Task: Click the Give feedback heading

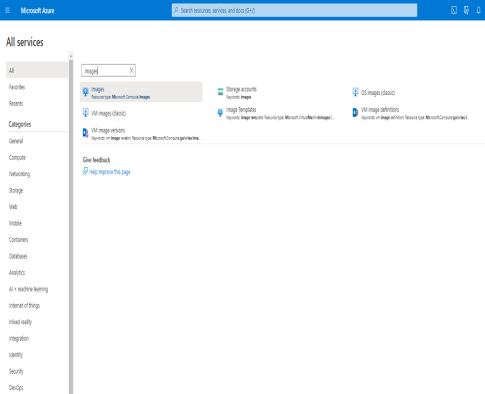Action: 97,160
